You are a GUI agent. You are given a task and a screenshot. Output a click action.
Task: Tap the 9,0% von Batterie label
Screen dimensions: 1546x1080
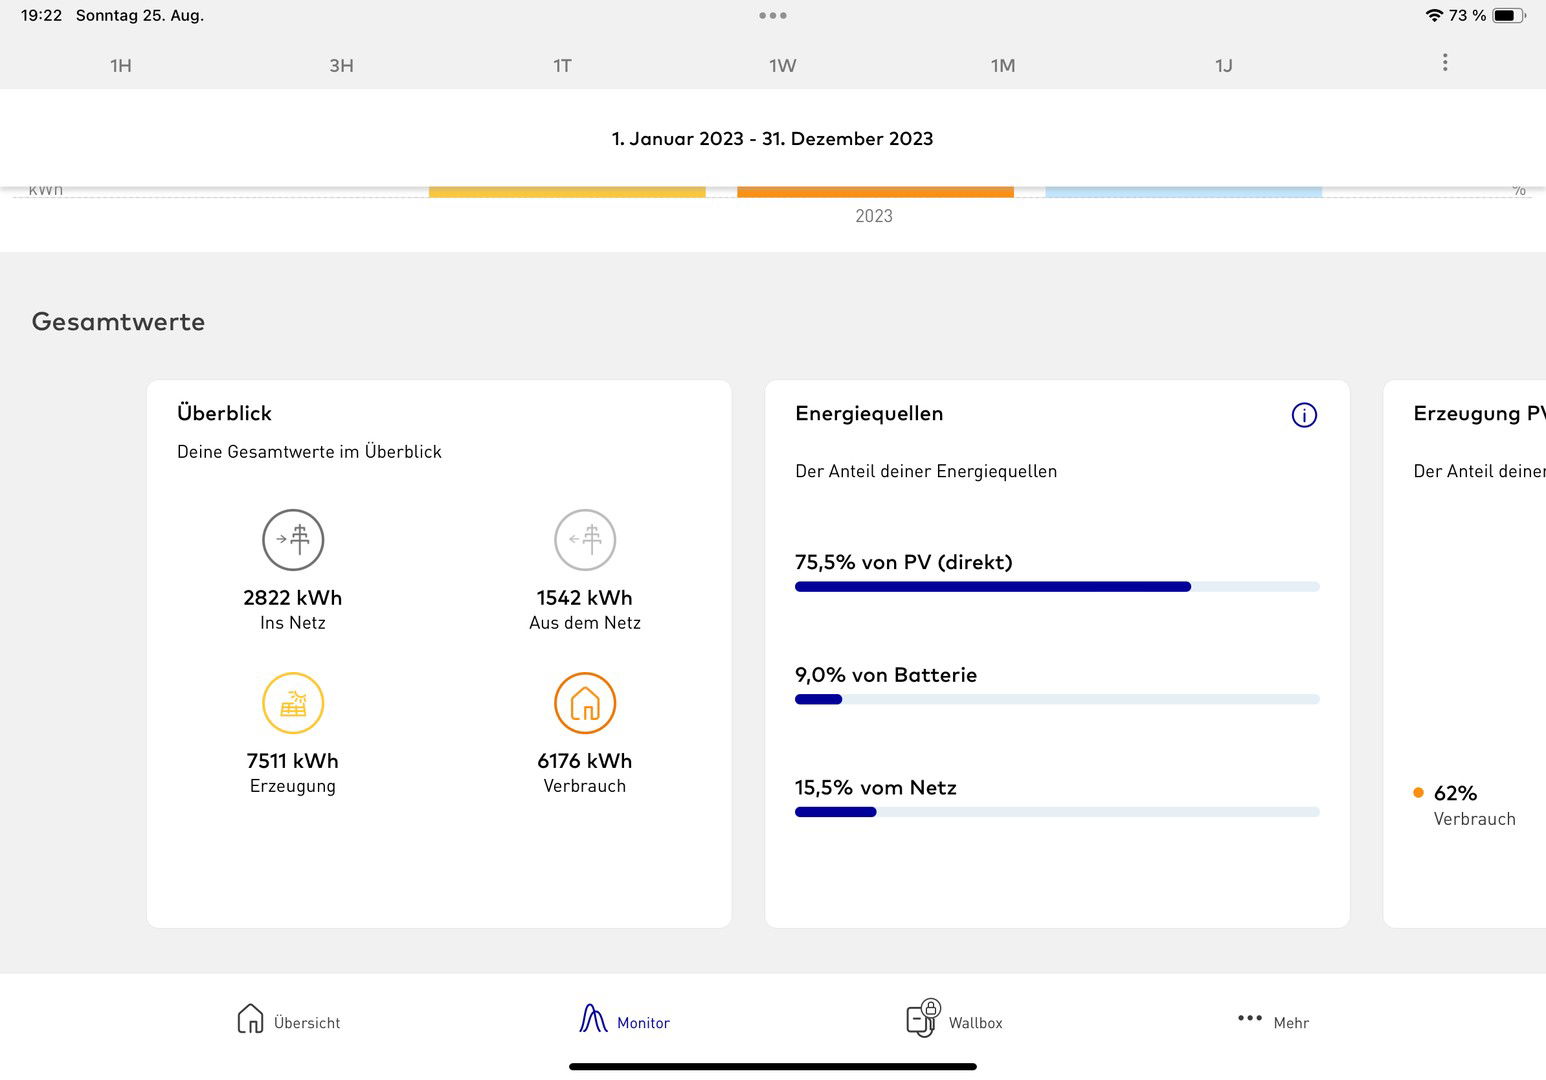pos(886,675)
